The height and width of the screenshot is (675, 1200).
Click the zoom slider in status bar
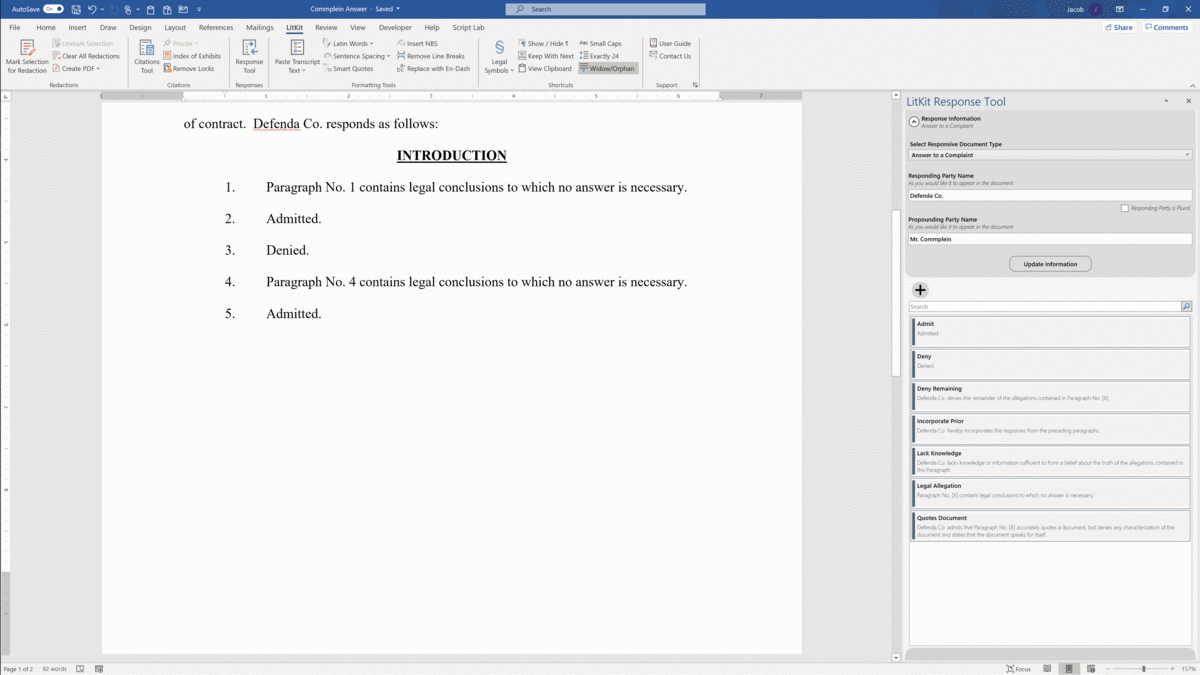click(x=1143, y=669)
